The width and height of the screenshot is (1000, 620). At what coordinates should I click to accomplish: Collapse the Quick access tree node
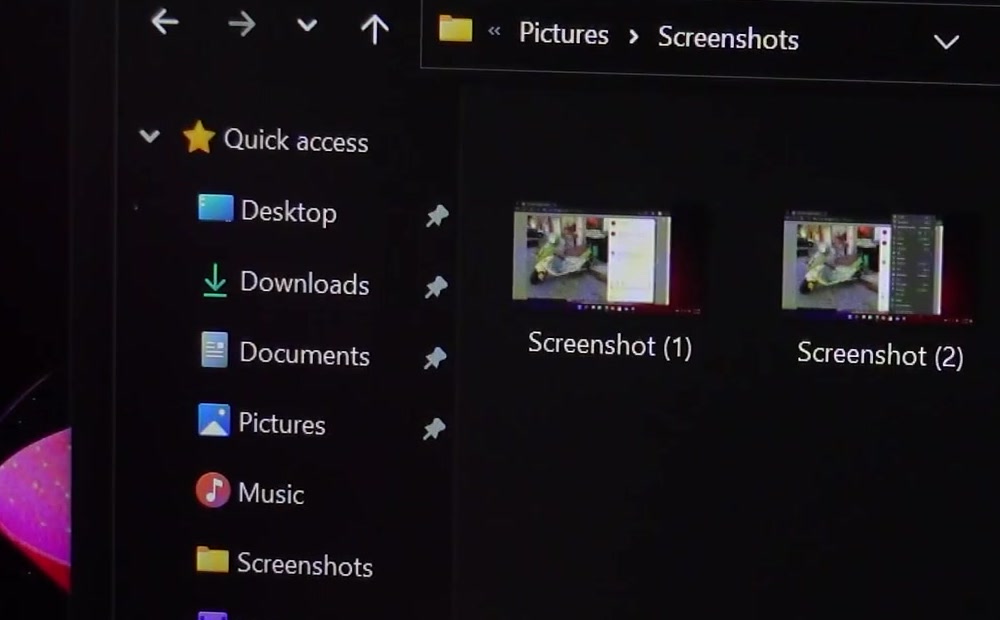click(x=149, y=135)
